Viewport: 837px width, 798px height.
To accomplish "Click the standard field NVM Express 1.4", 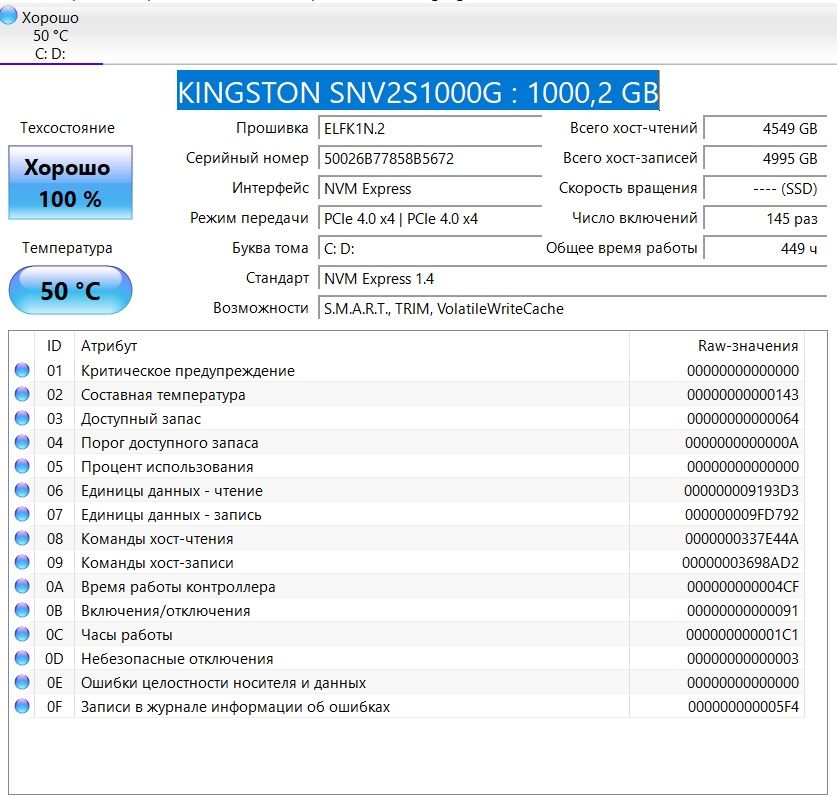I will [573, 279].
